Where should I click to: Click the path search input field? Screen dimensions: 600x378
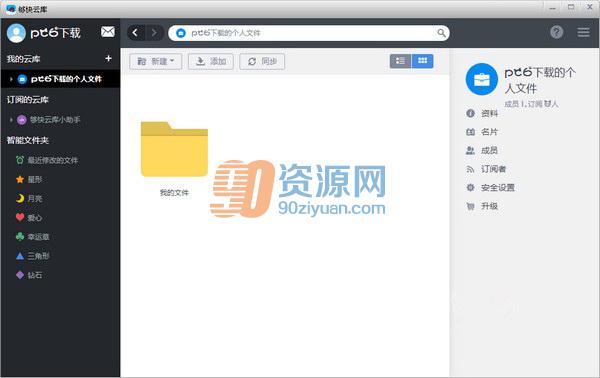tap(309, 33)
